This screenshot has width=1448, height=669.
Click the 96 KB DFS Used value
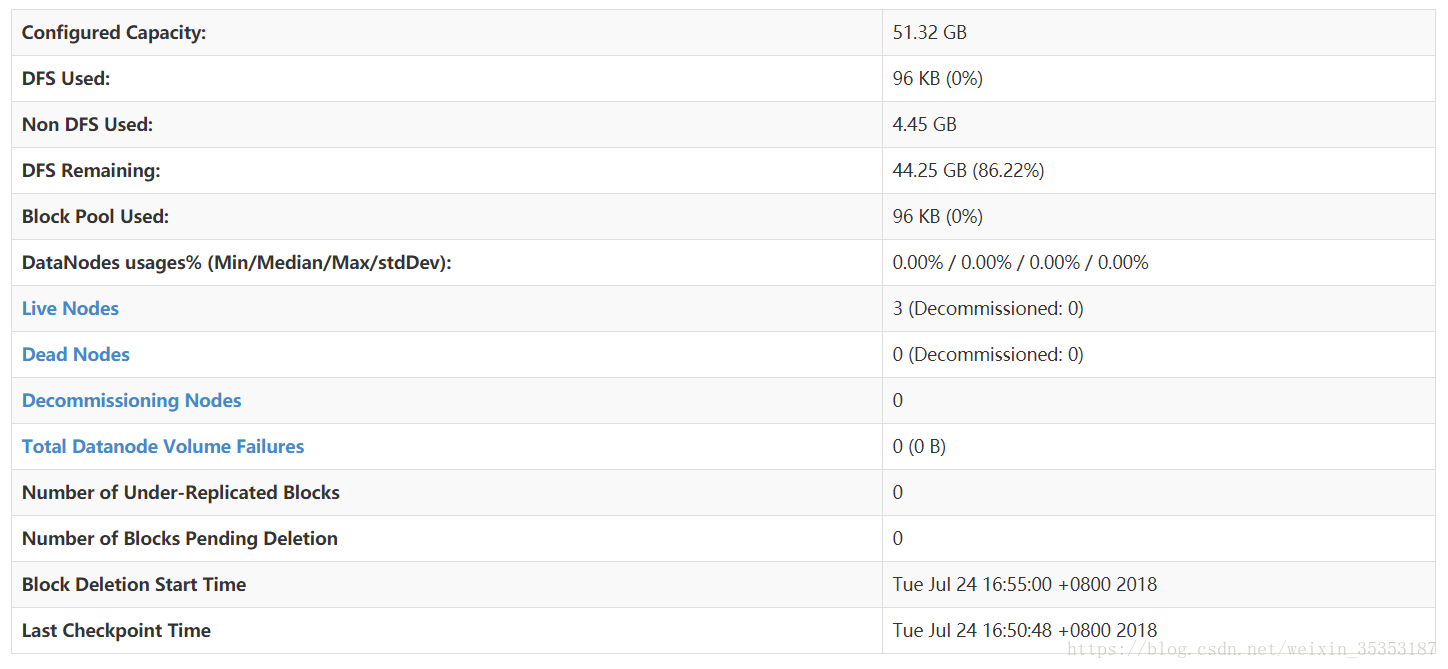tap(938, 79)
